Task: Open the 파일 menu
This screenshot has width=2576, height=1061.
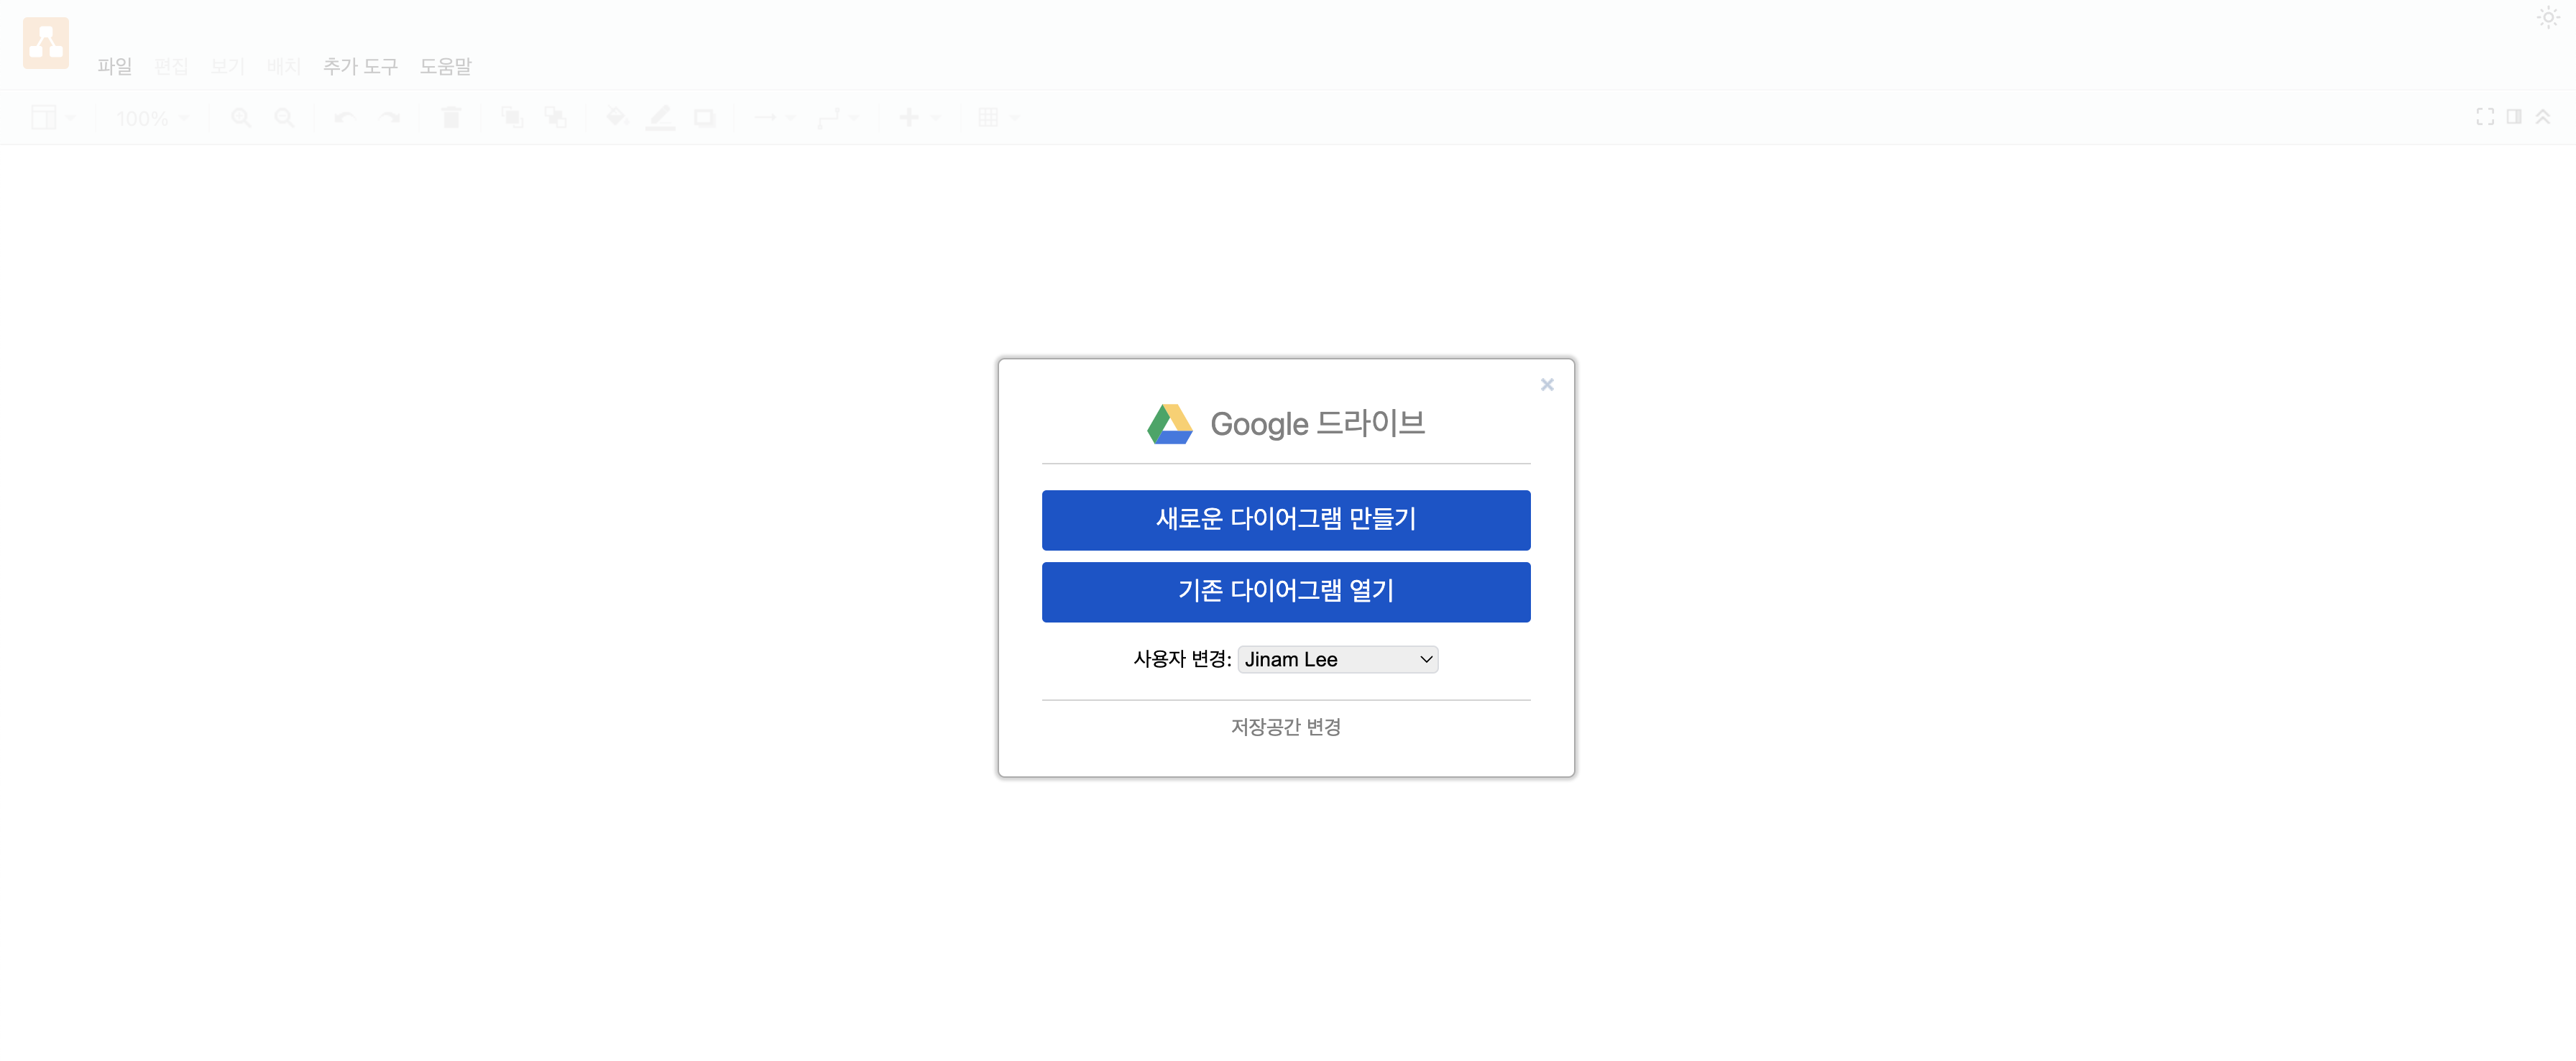Action: pos(115,66)
